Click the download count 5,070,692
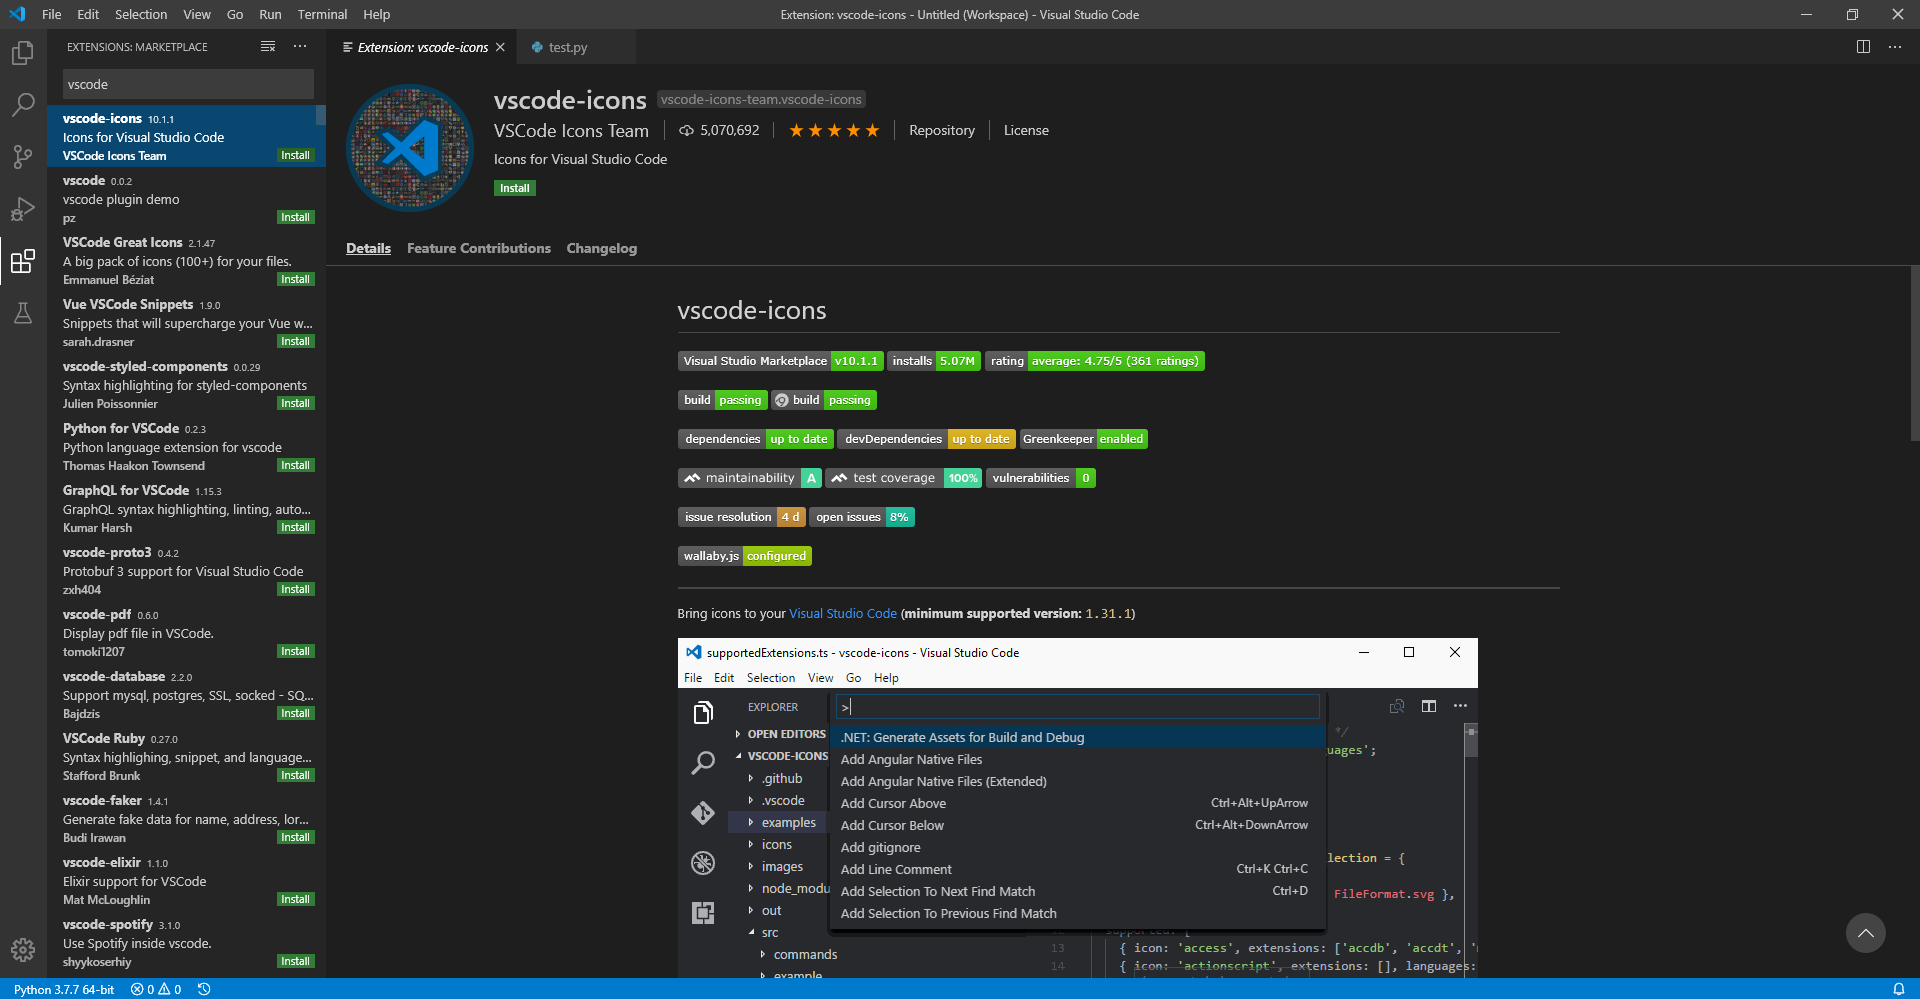 click(x=719, y=130)
